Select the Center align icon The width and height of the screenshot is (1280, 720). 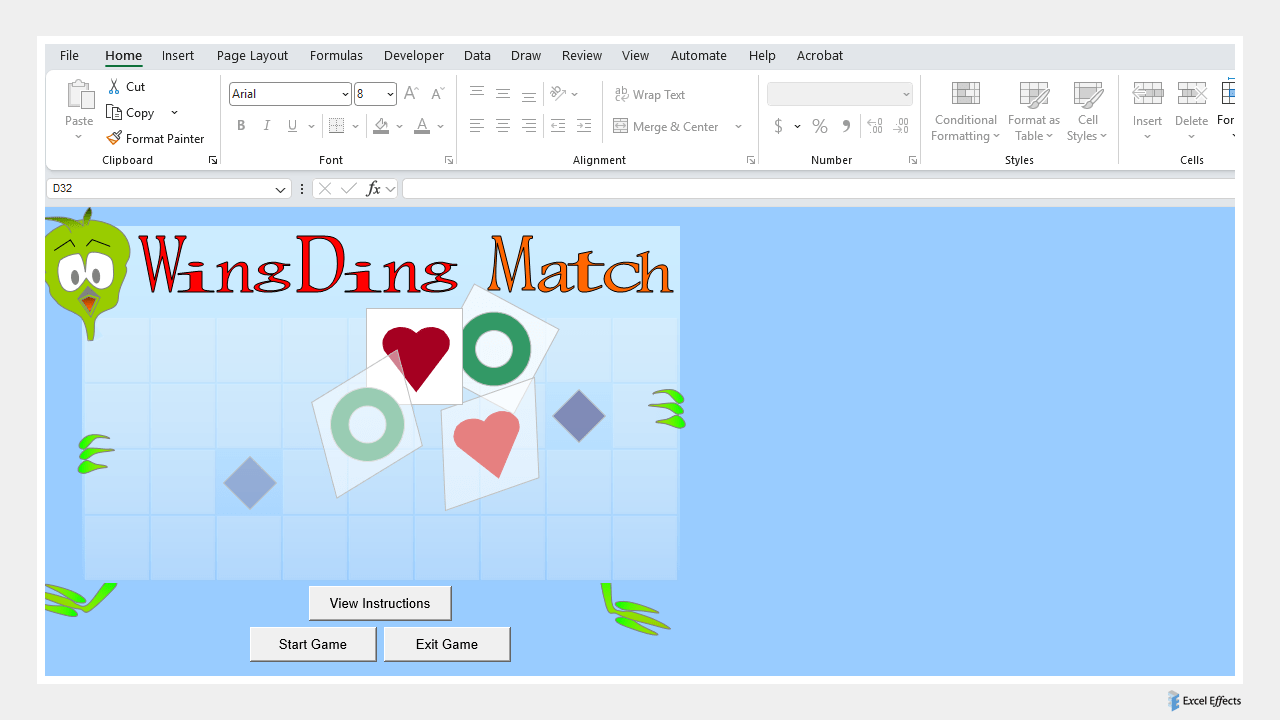click(503, 126)
